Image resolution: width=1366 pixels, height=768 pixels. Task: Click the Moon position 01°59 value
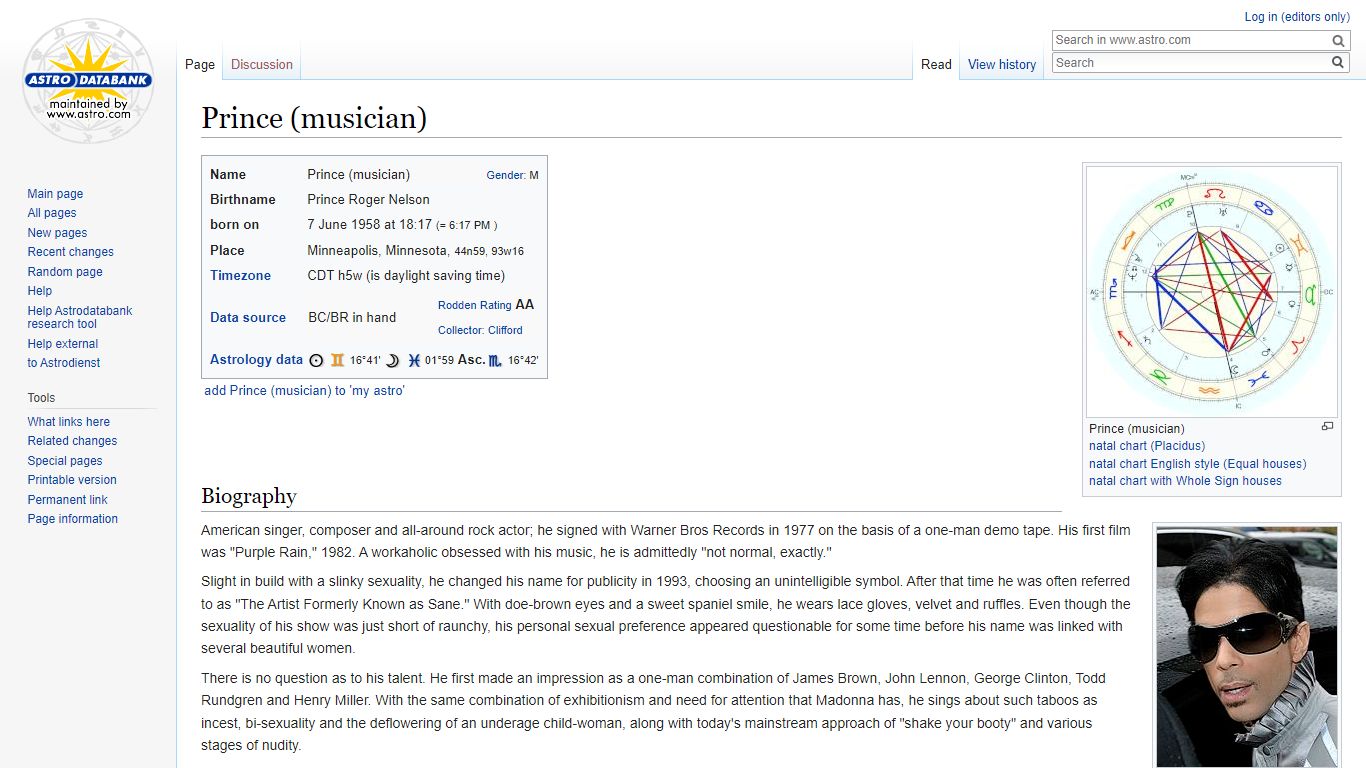[x=439, y=361]
